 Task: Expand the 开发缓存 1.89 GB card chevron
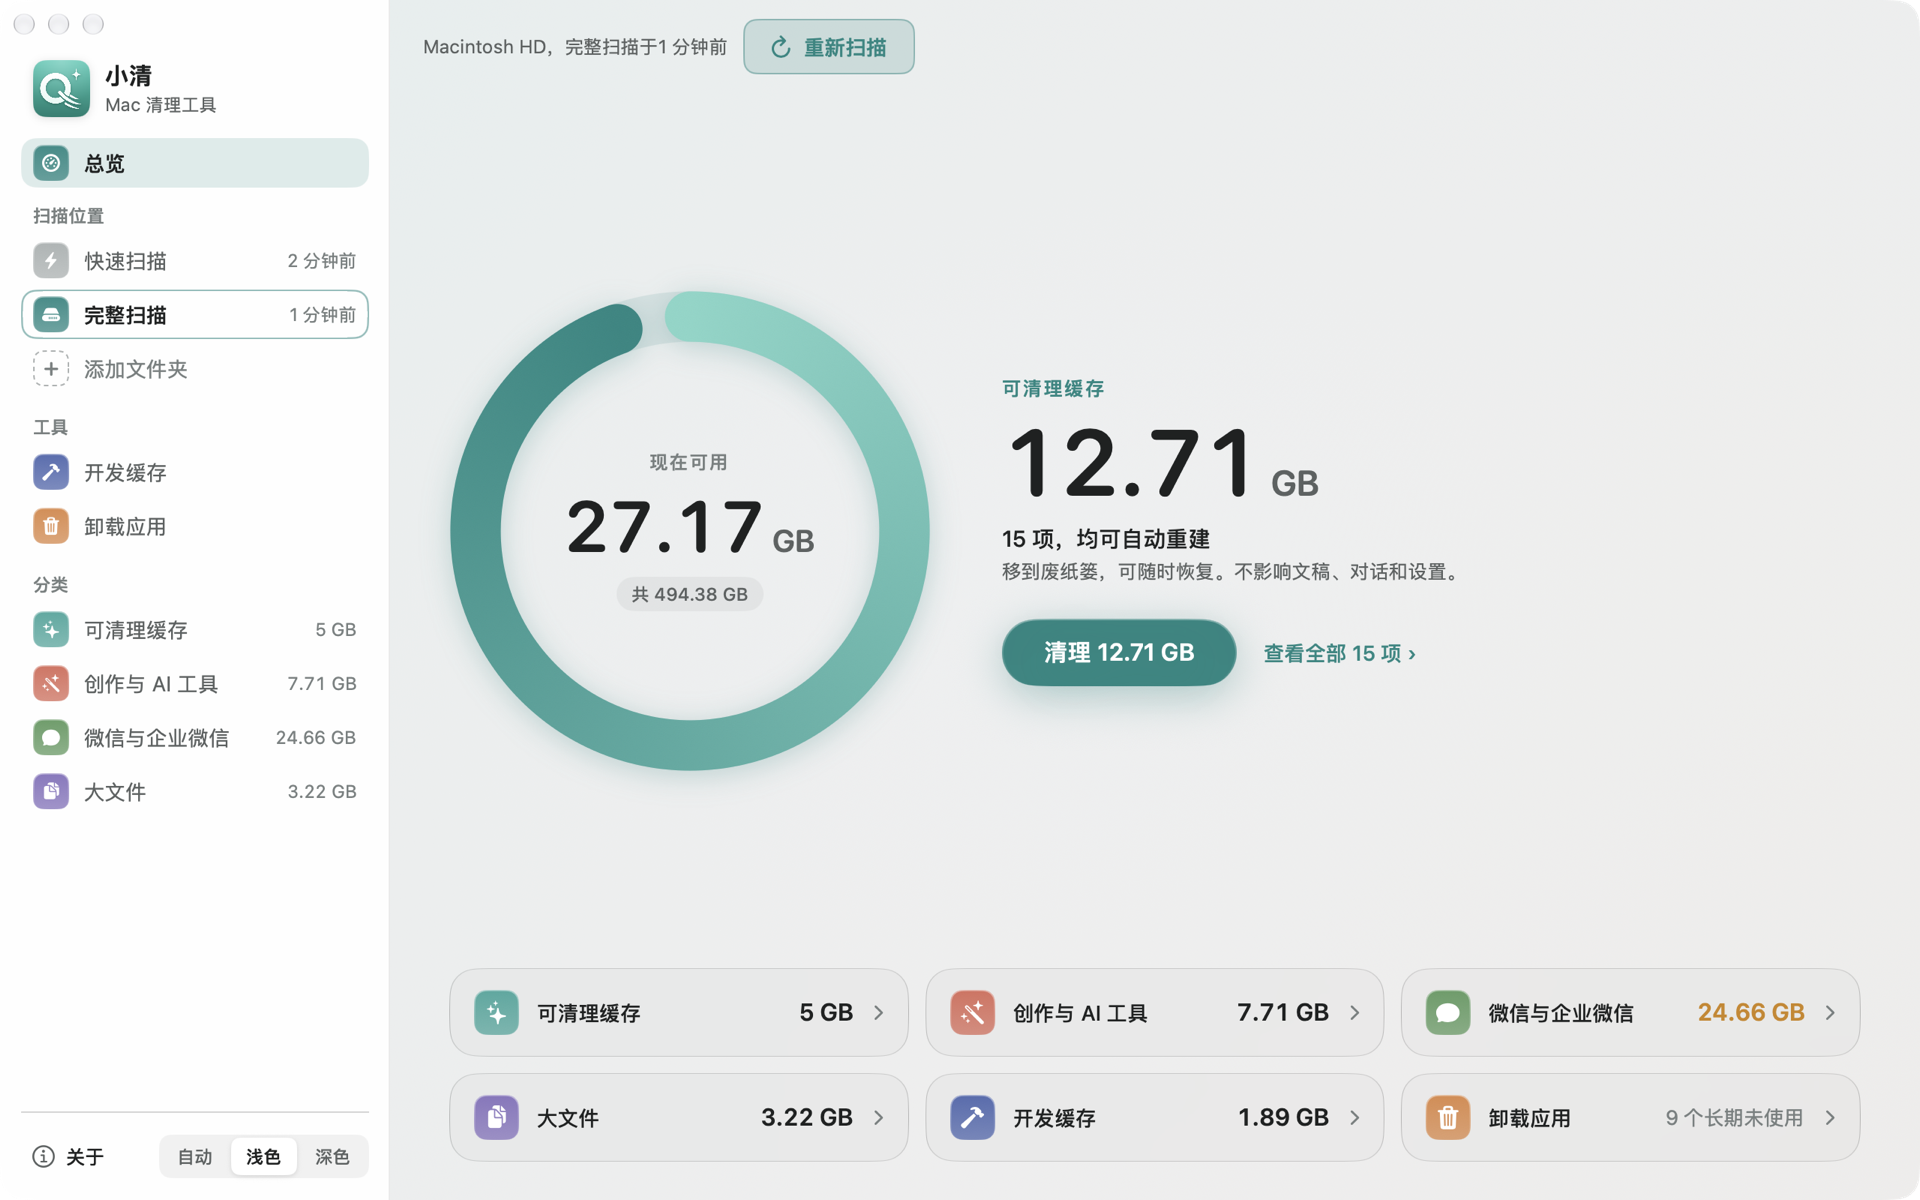pos(1355,1118)
